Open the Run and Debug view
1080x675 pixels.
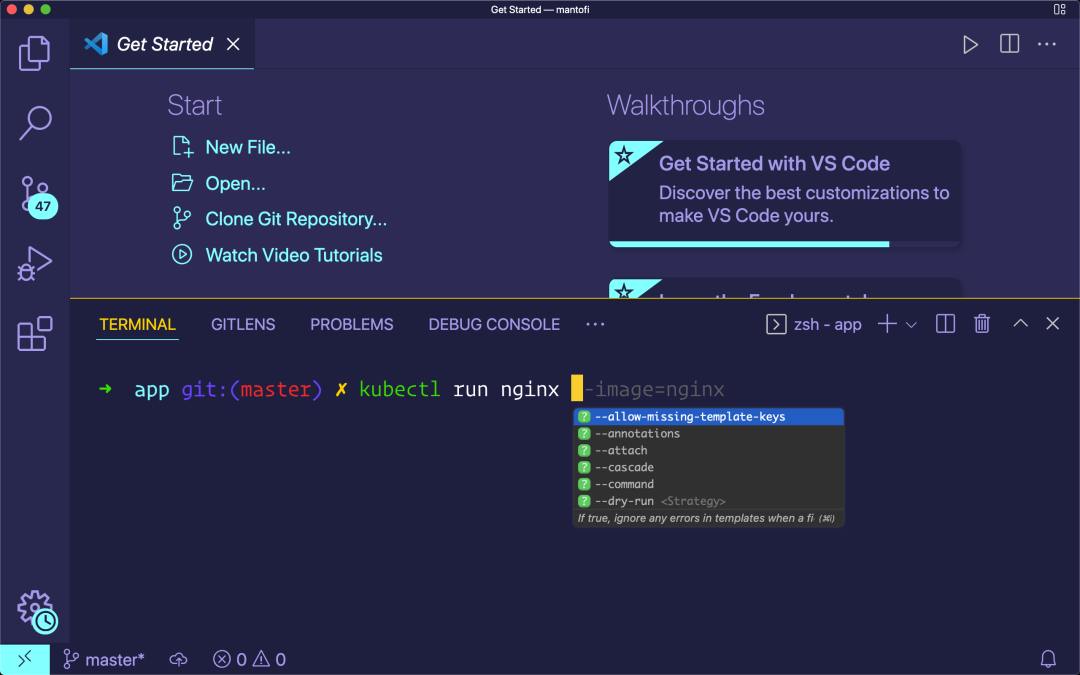[34, 264]
